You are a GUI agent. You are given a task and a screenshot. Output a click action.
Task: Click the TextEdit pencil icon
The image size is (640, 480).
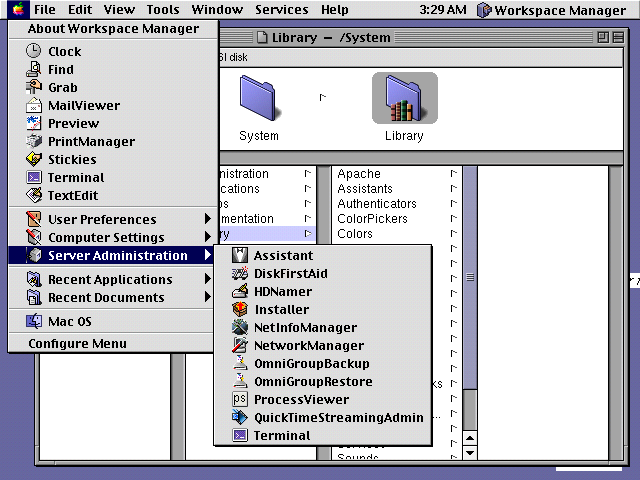click(x=33, y=195)
